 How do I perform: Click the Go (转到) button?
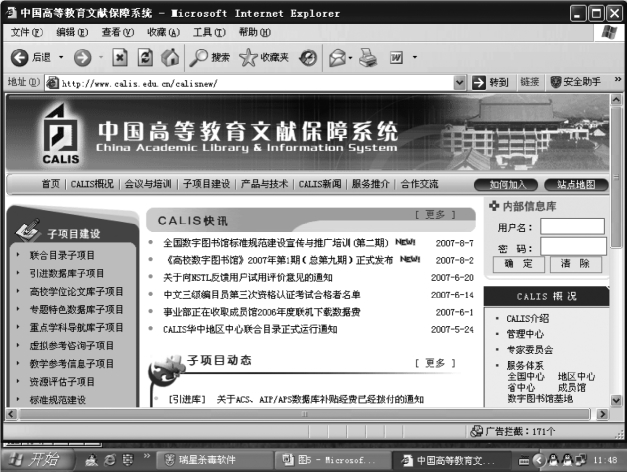tap(490, 83)
